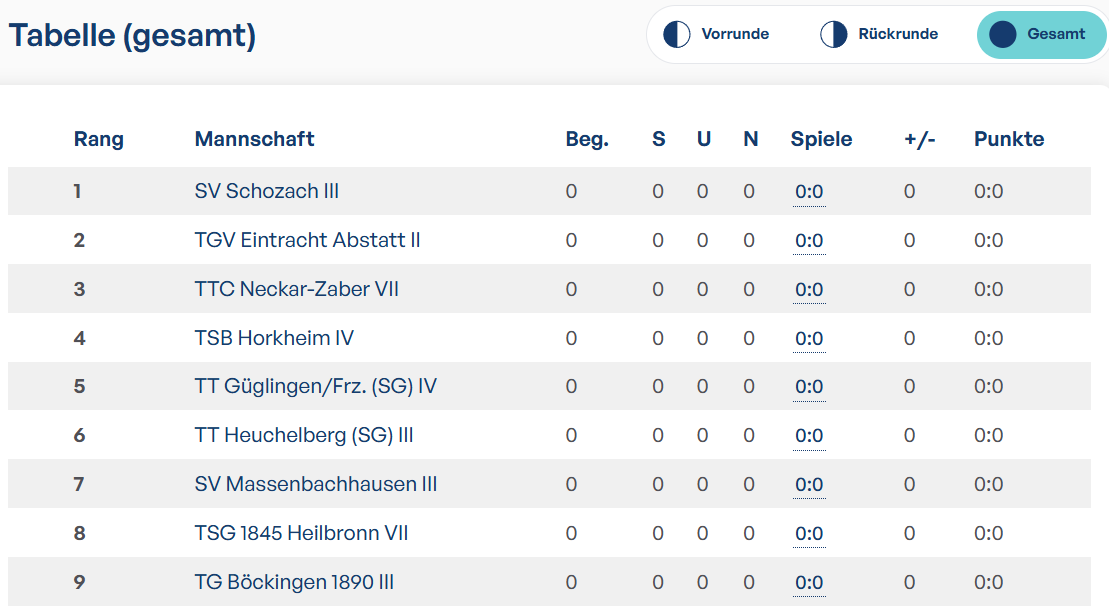This screenshot has width=1109, height=614.
Task: Click the half-circle Rückrunde icon
Action: 833,34
